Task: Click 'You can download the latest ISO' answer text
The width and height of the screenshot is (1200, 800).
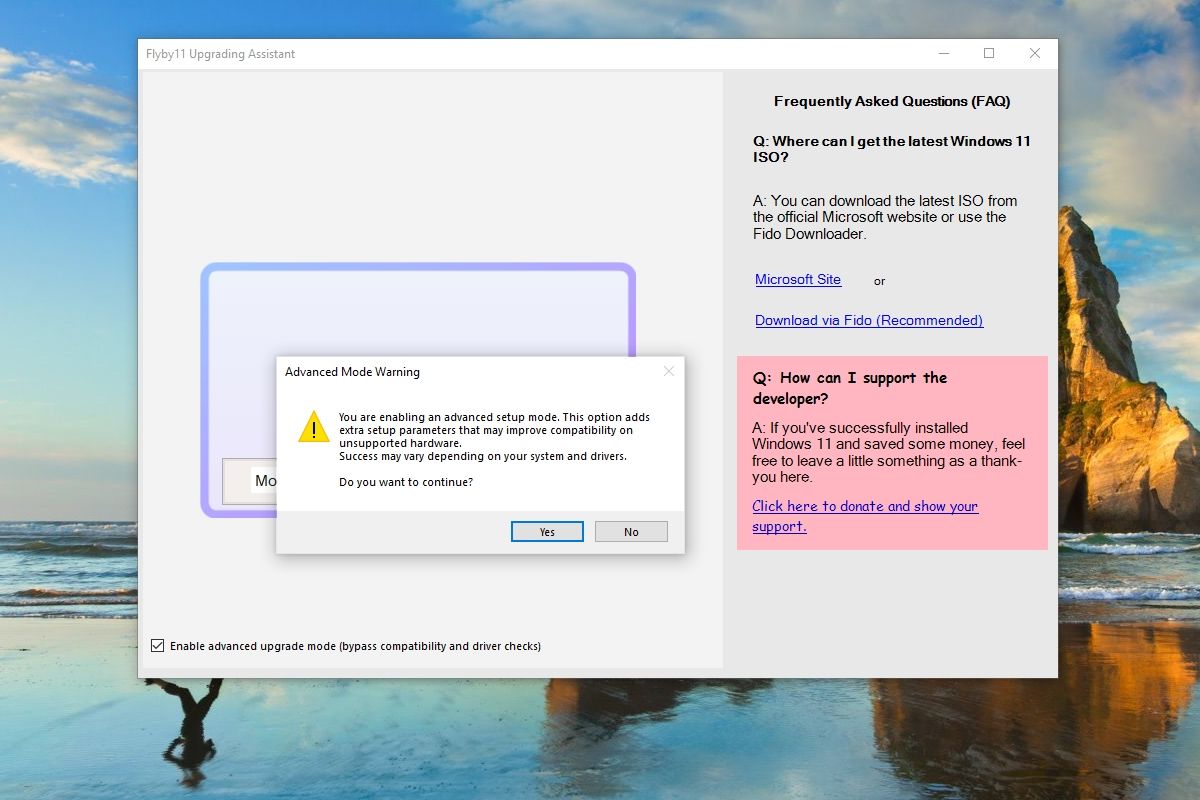Action: pos(885,217)
